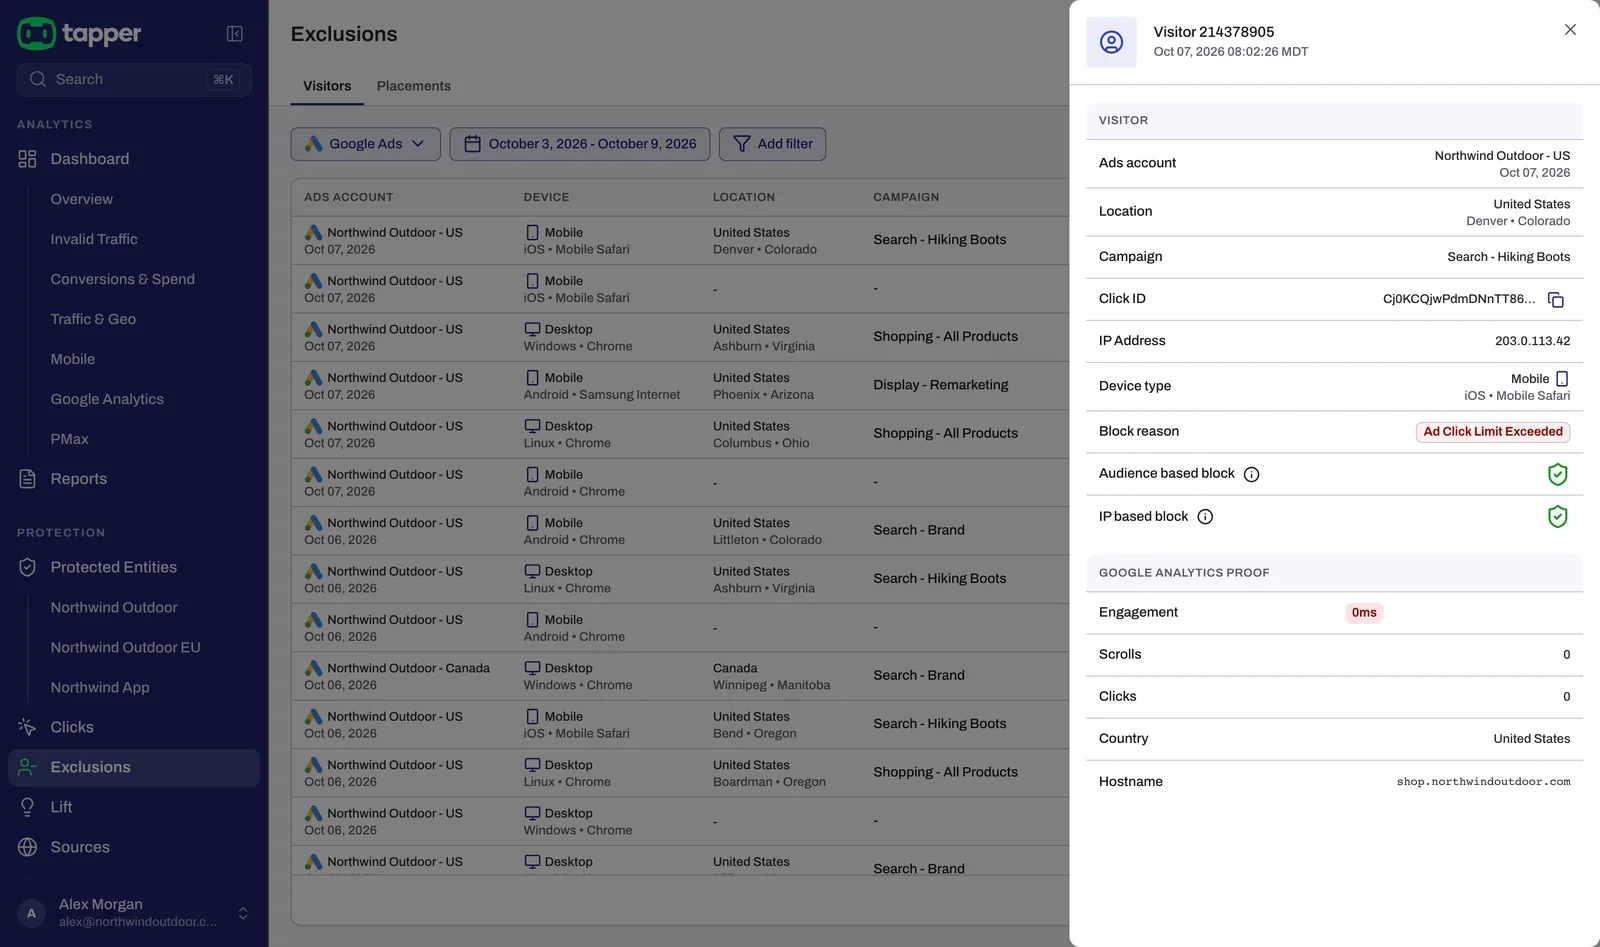Image resolution: width=1600 pixels, height=947 pixels.
Task: Open the Google Ads source dropdown
Action: coord(366,144)
